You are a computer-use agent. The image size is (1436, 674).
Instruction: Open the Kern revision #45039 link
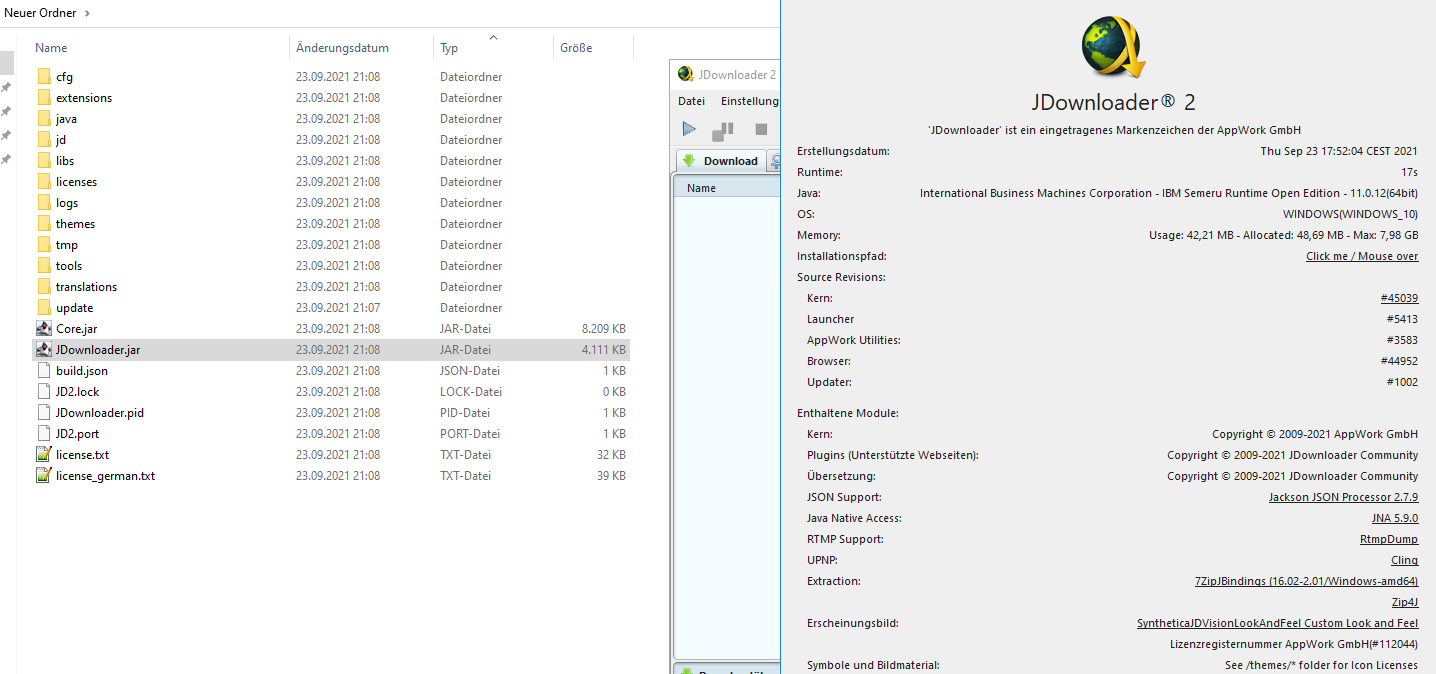click(1398, 299)
